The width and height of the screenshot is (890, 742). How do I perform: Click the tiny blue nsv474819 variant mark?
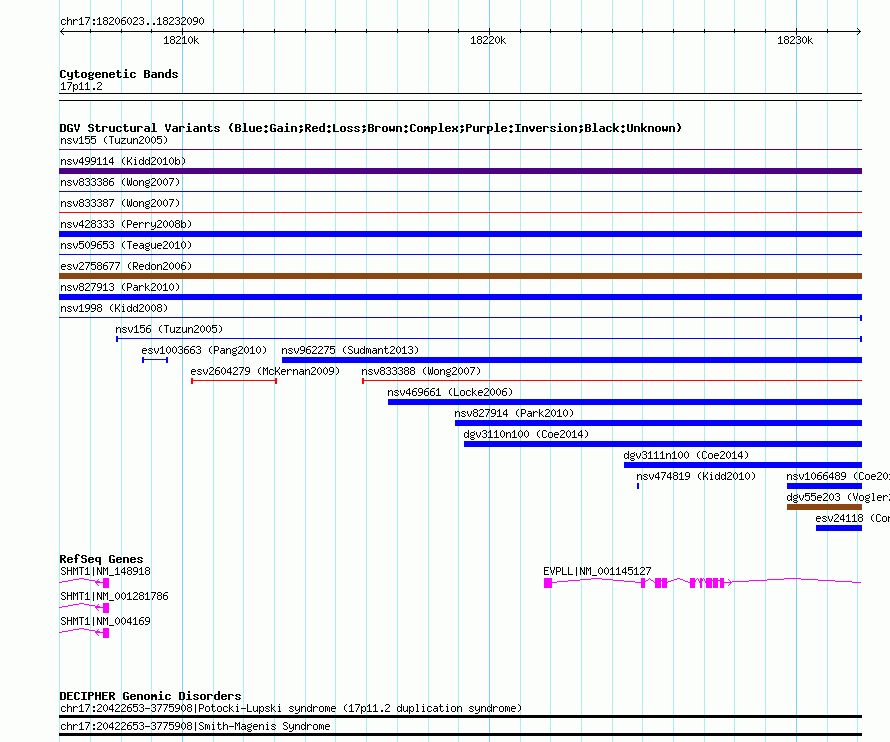tap(638, 486)
